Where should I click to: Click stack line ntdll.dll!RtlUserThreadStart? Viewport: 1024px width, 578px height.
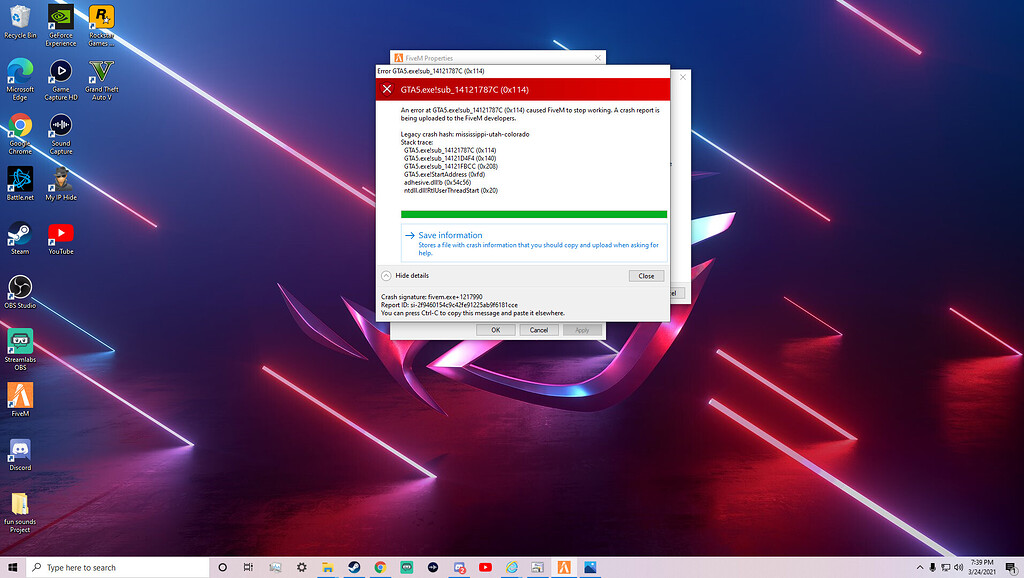pos(451,191)
